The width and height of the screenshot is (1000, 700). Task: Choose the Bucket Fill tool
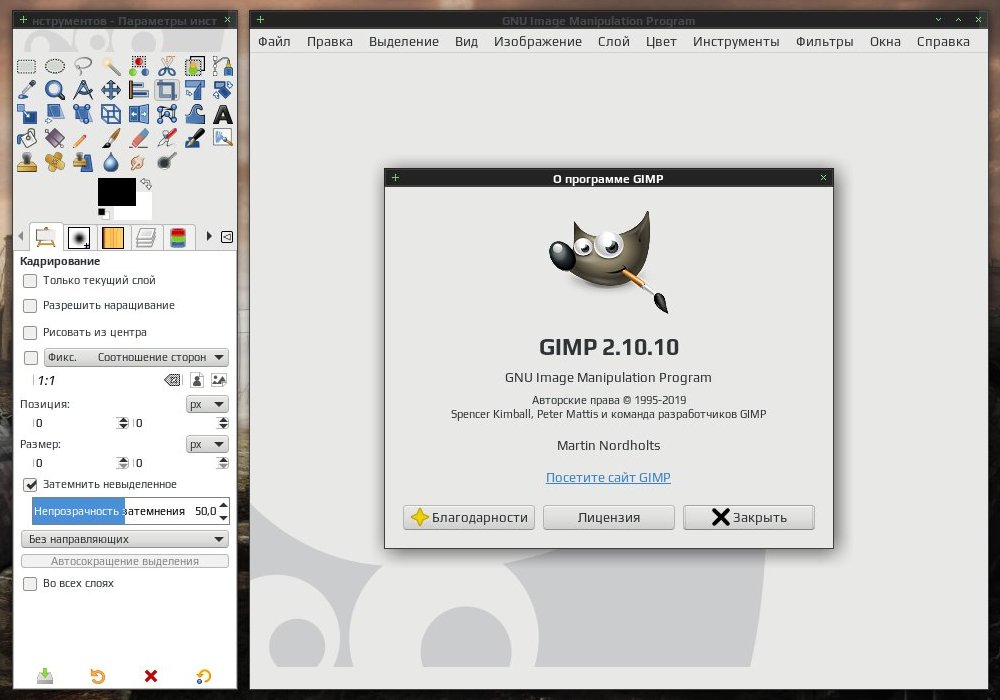[26, 138]
